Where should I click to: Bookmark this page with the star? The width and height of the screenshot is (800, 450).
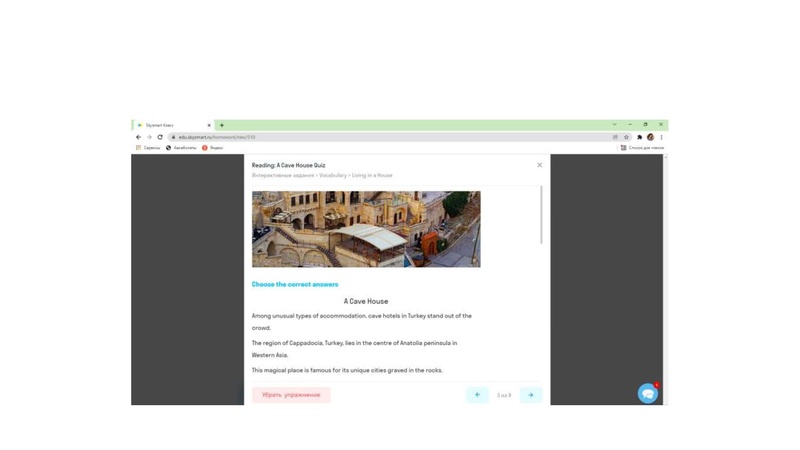[x=627, y=137]
